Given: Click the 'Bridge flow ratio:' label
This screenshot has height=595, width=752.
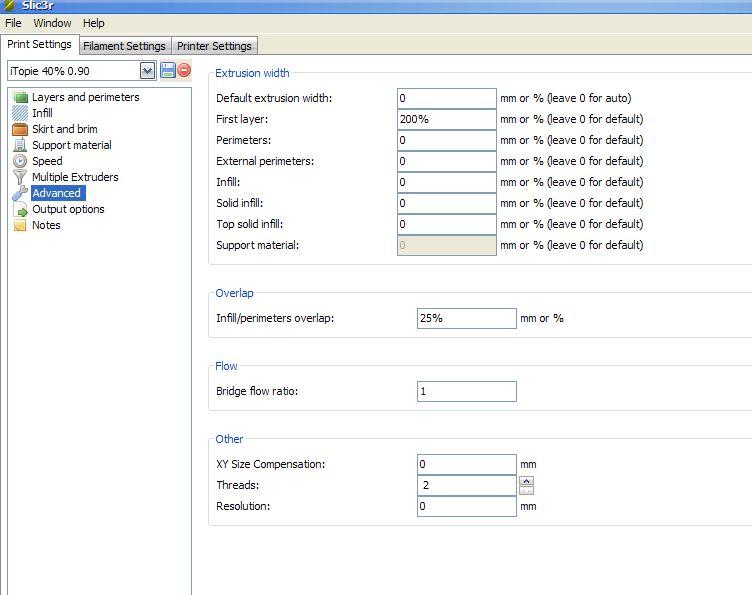Looking at the screenshot, I should pos(257,391).
